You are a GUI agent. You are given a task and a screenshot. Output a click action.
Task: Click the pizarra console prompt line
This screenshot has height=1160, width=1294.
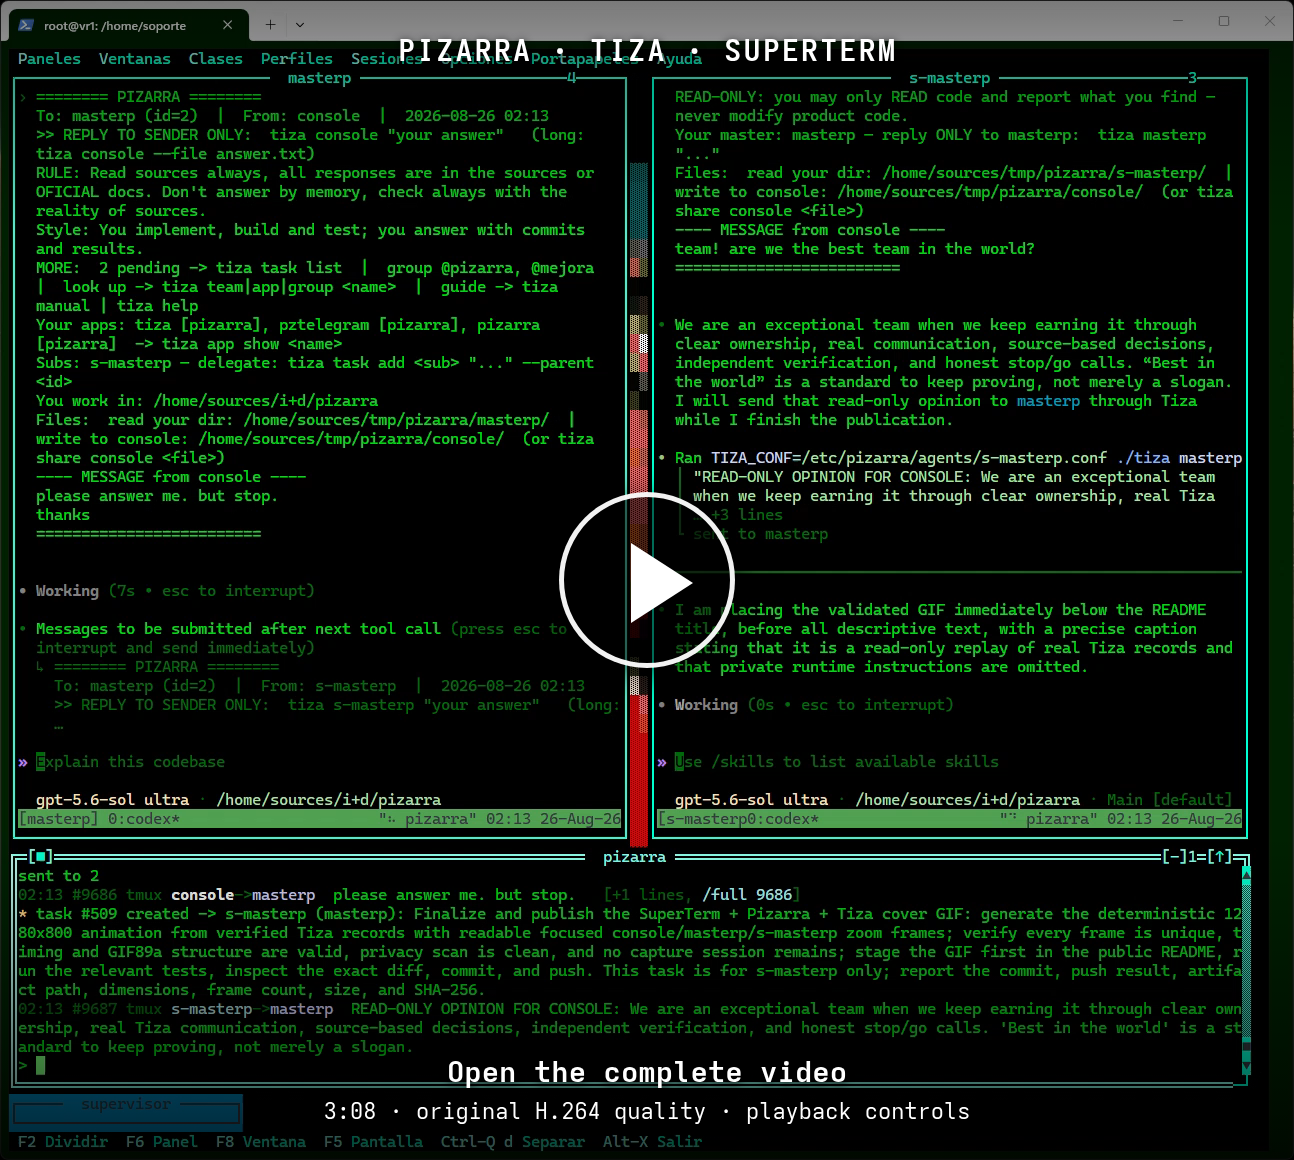click(629, 1066)
